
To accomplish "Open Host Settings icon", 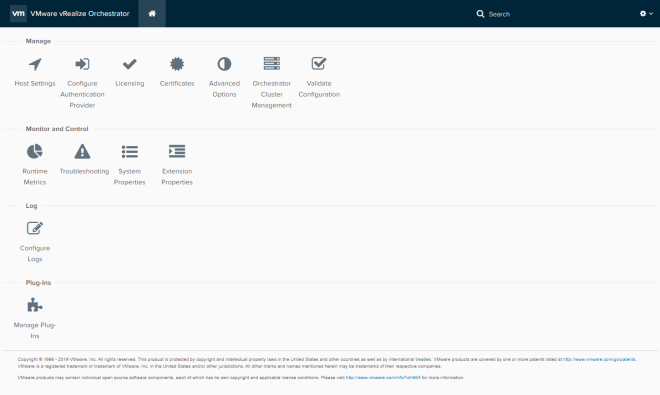I will coord(35,64).
